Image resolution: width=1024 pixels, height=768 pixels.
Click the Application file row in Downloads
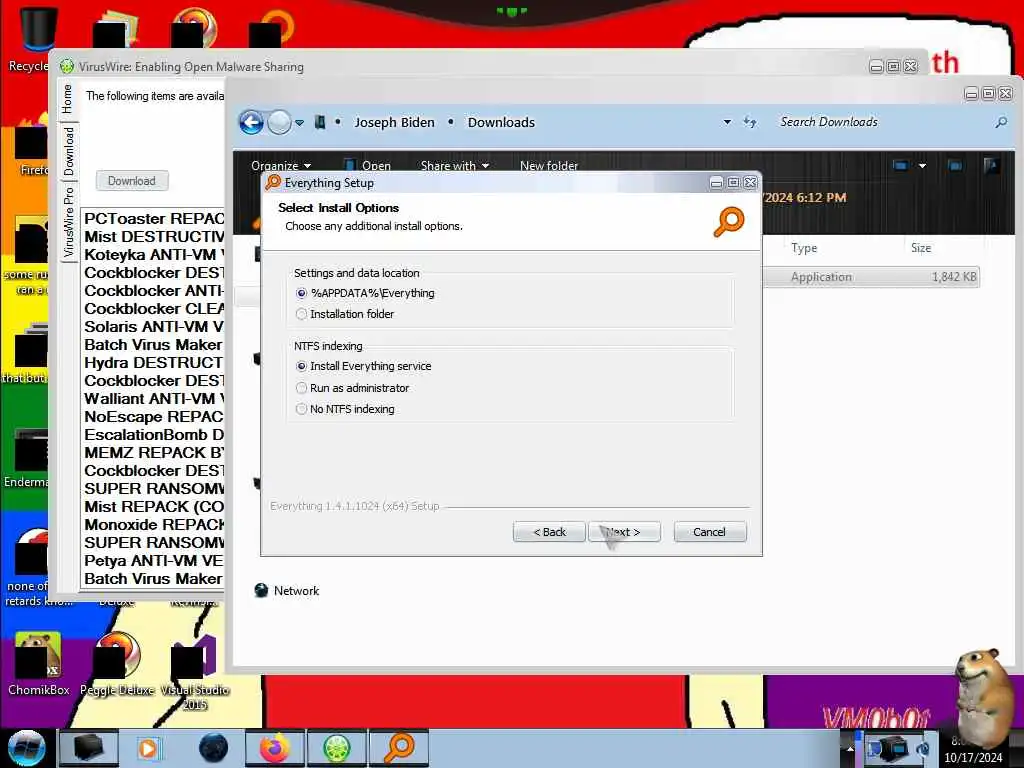(871, 277)
